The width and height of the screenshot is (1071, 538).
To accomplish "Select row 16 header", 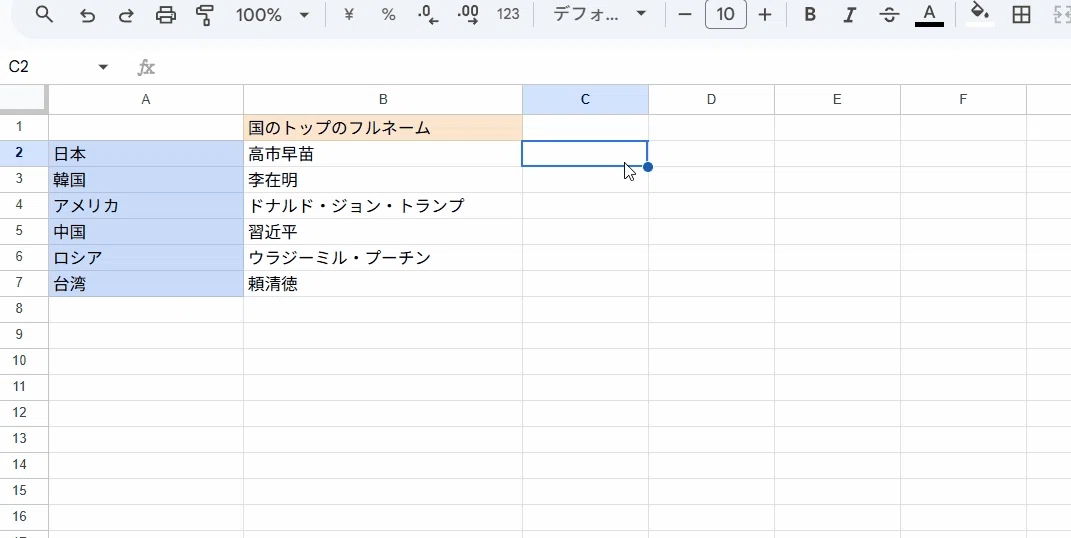I will point(24,516).
